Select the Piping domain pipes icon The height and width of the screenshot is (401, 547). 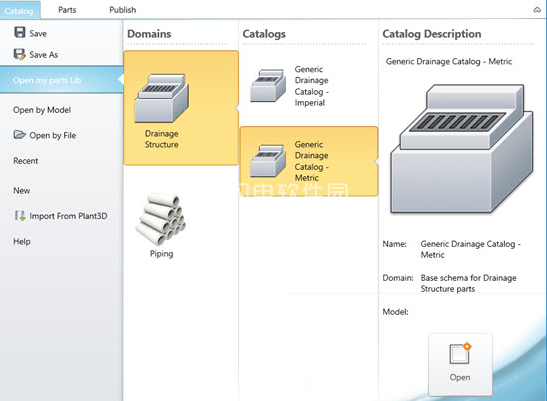[161, 219]
